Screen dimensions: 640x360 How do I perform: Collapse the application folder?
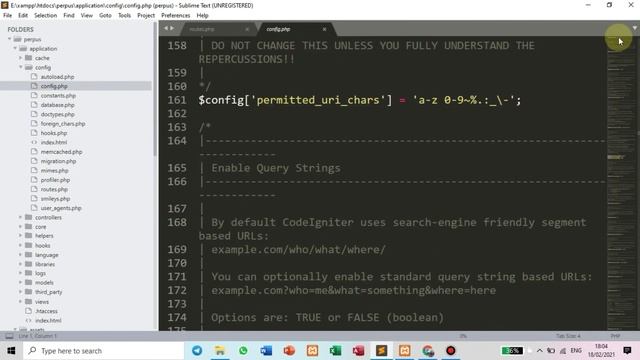[x=16, y=49]
